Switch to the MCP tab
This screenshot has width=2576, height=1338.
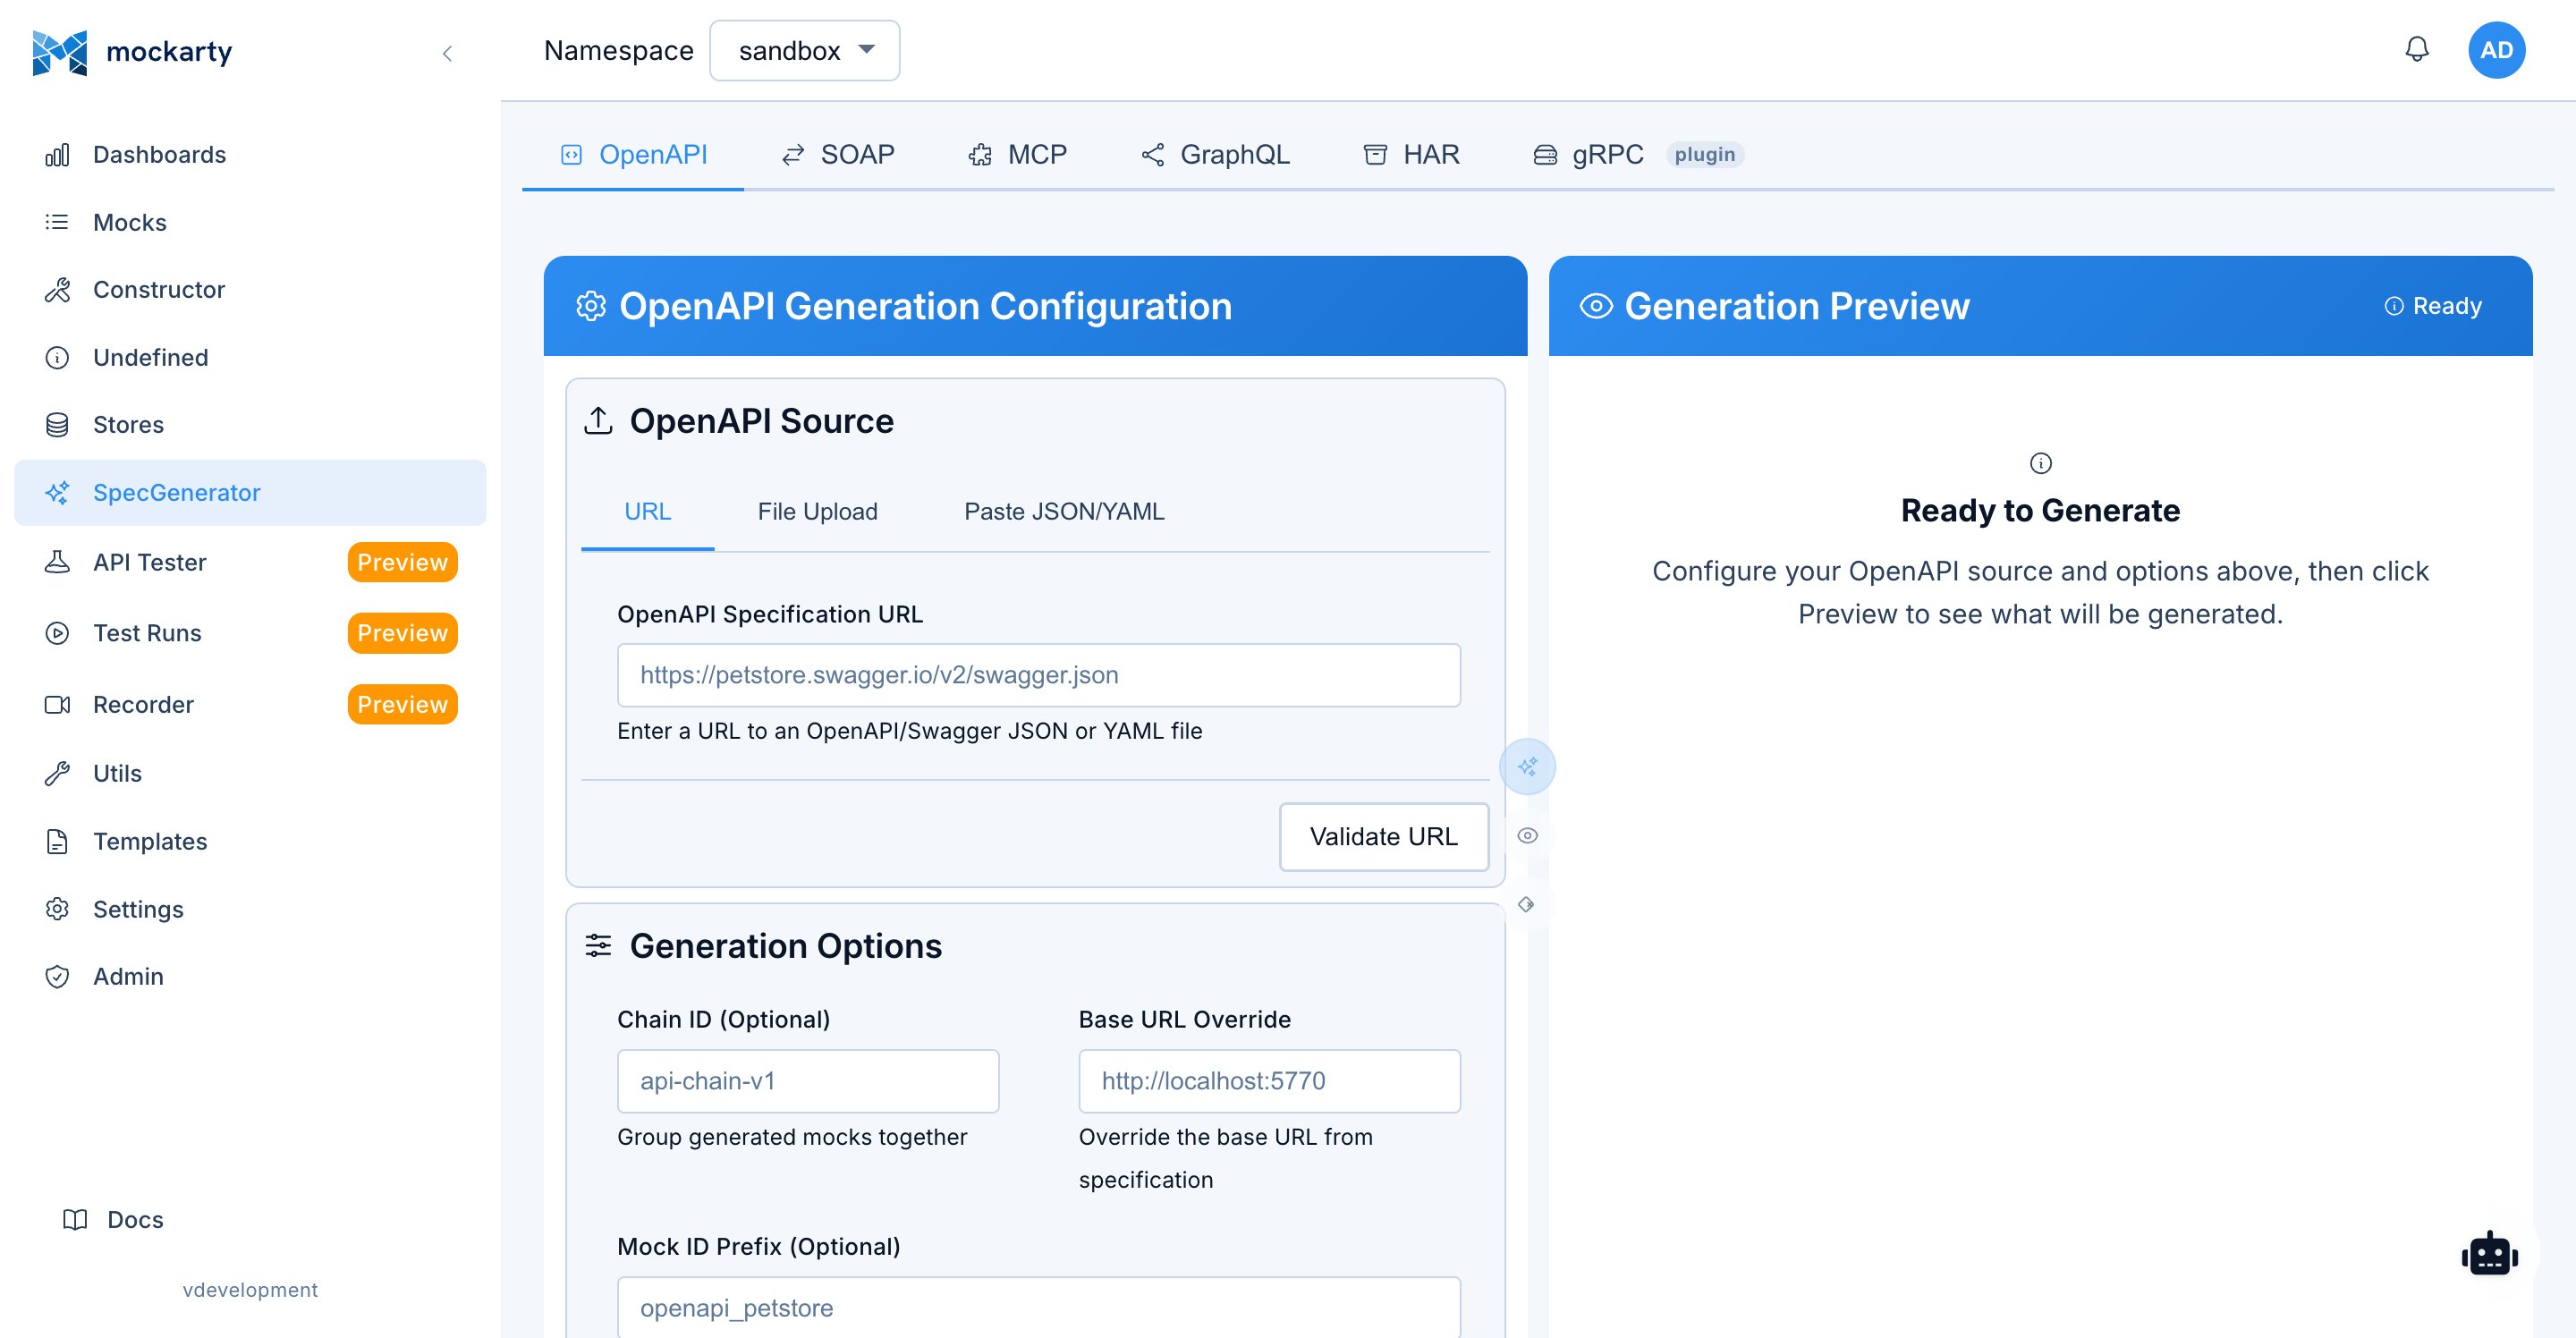(x=1017, y=155)
